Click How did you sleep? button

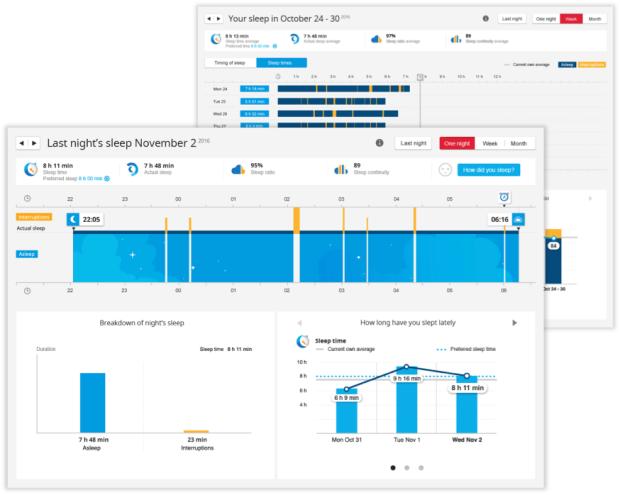coord(489,170)
